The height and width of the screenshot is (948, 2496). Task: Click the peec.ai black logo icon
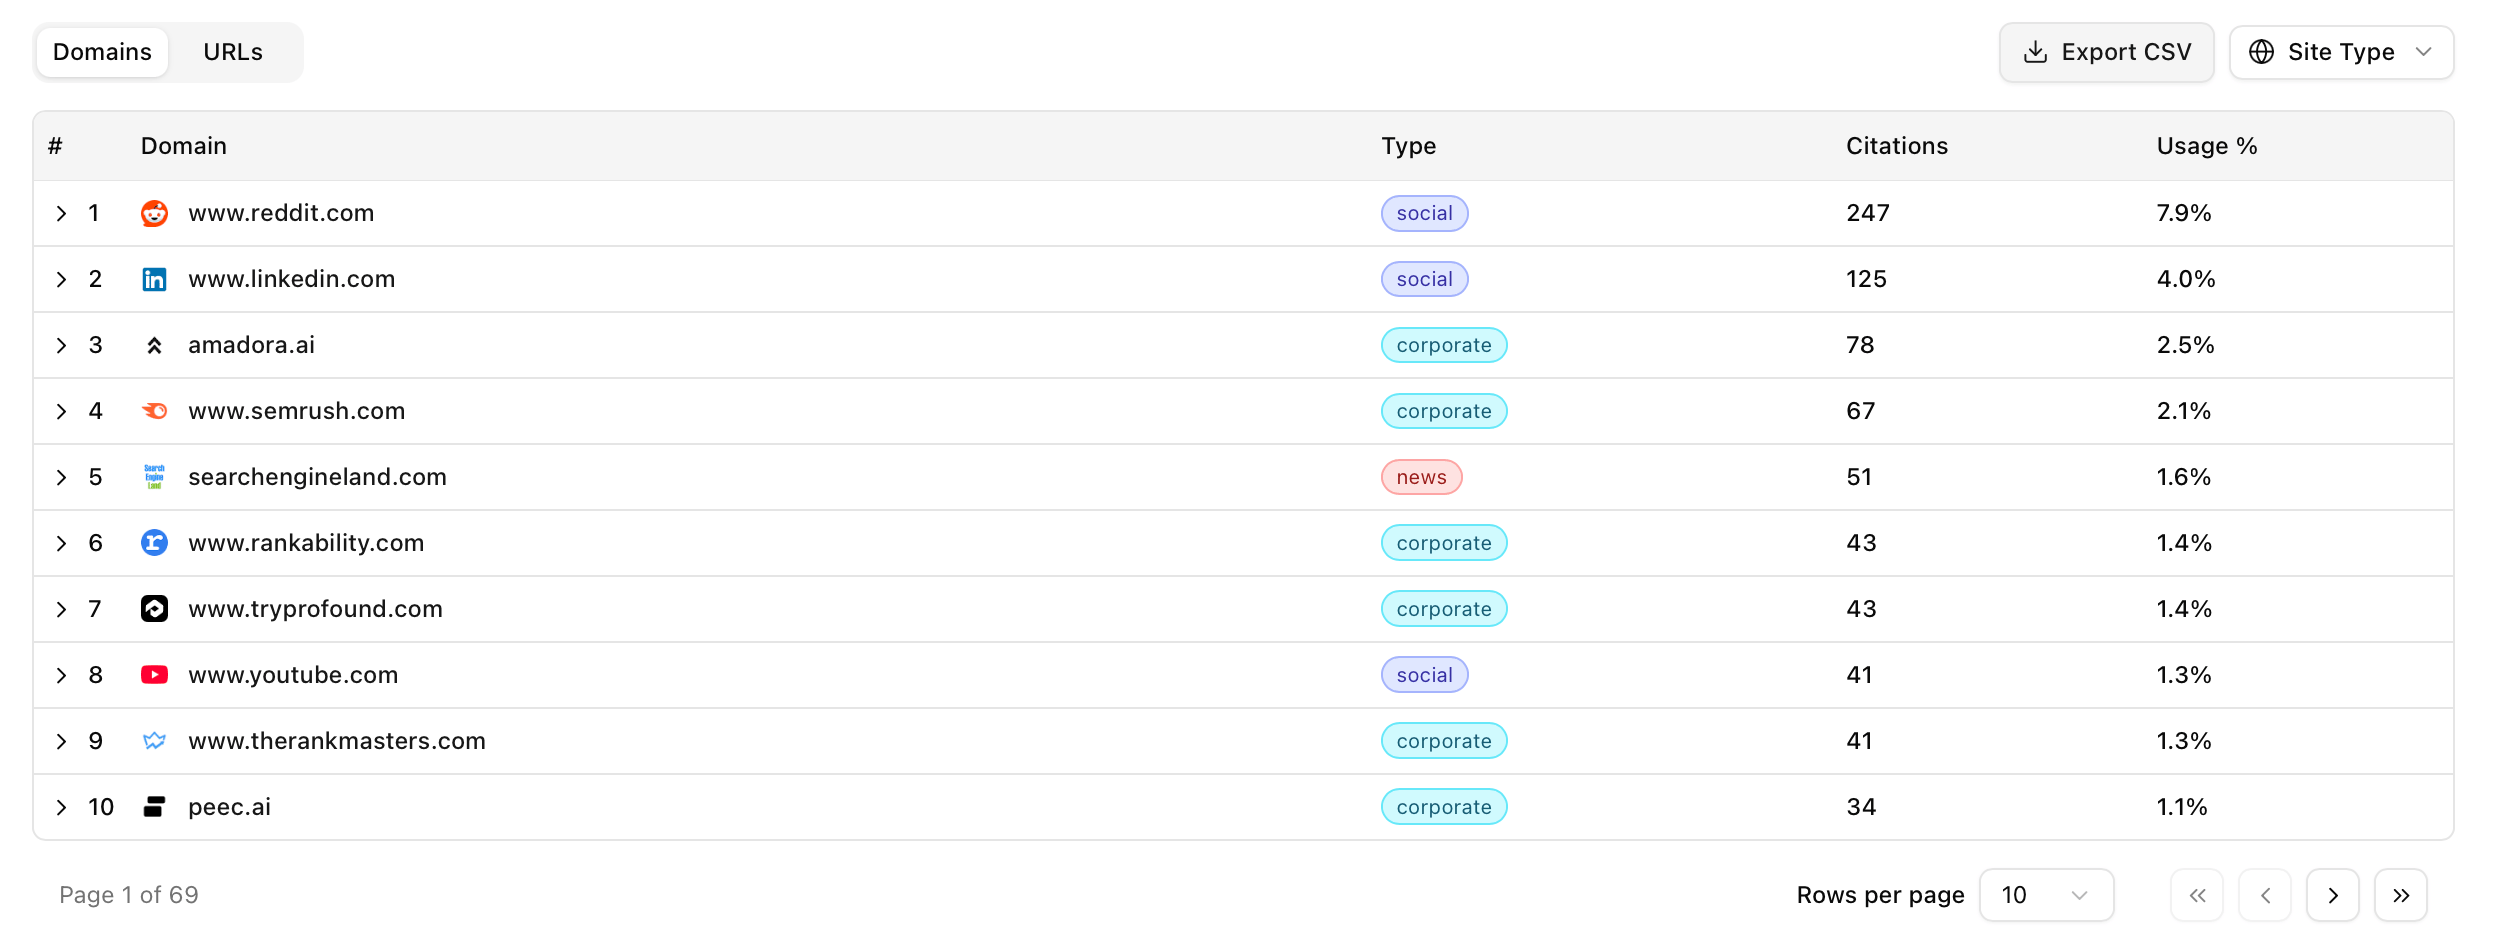154,807
